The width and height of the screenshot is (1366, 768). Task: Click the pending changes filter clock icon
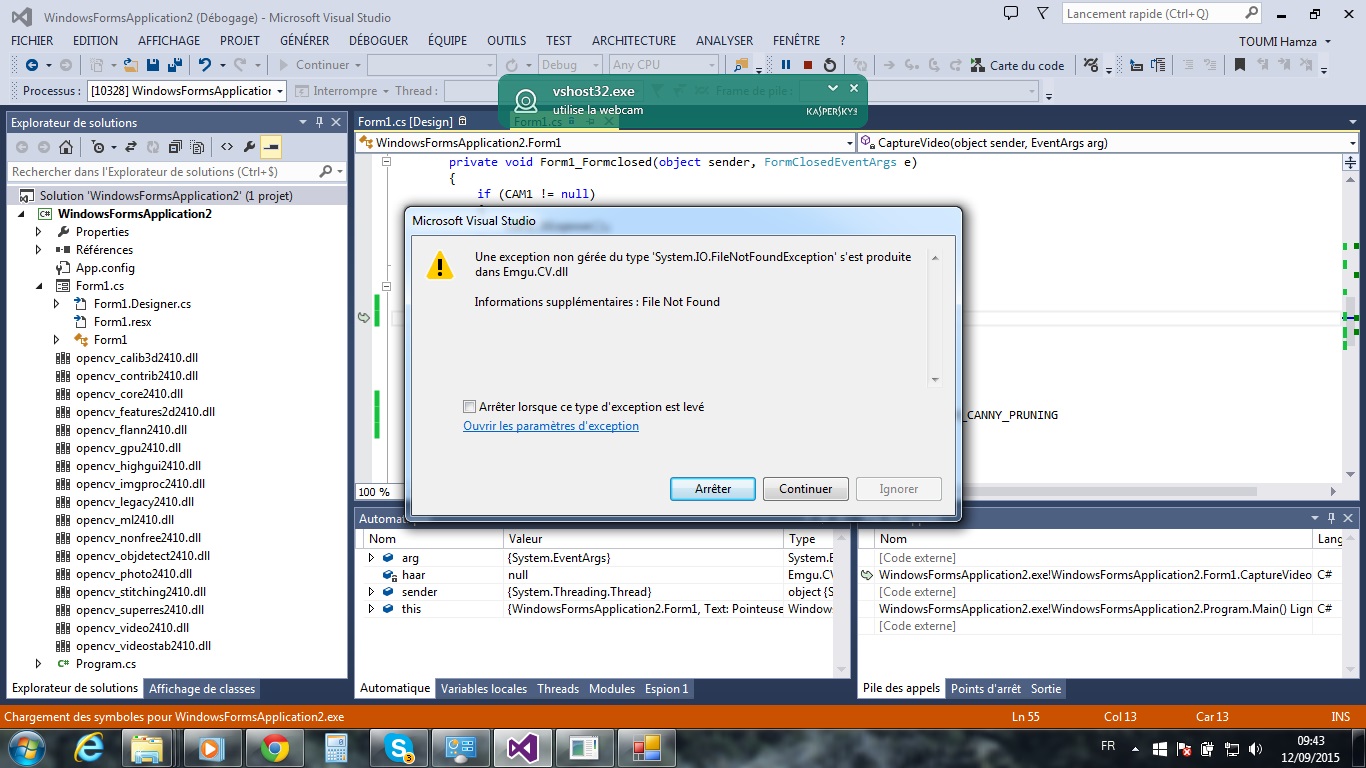[97, 147]
